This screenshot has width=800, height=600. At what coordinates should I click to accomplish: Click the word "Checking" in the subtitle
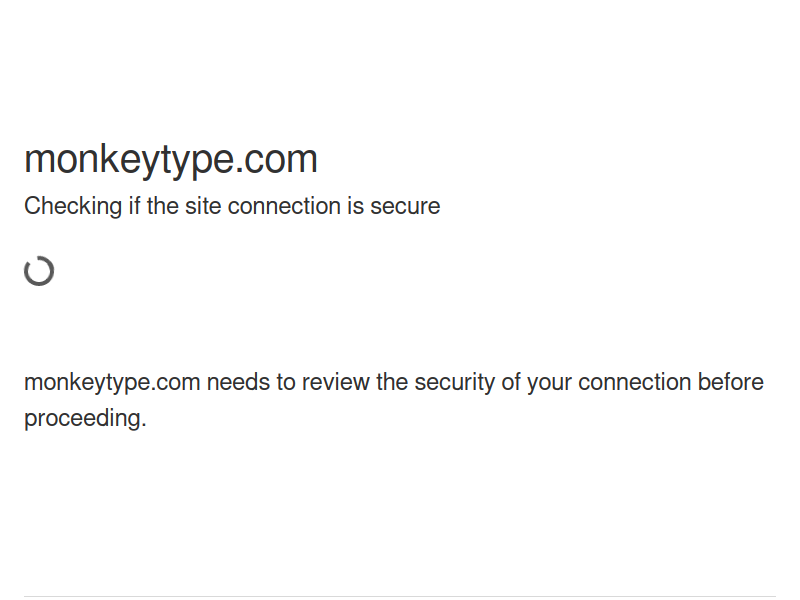click(x=72, y=207)
